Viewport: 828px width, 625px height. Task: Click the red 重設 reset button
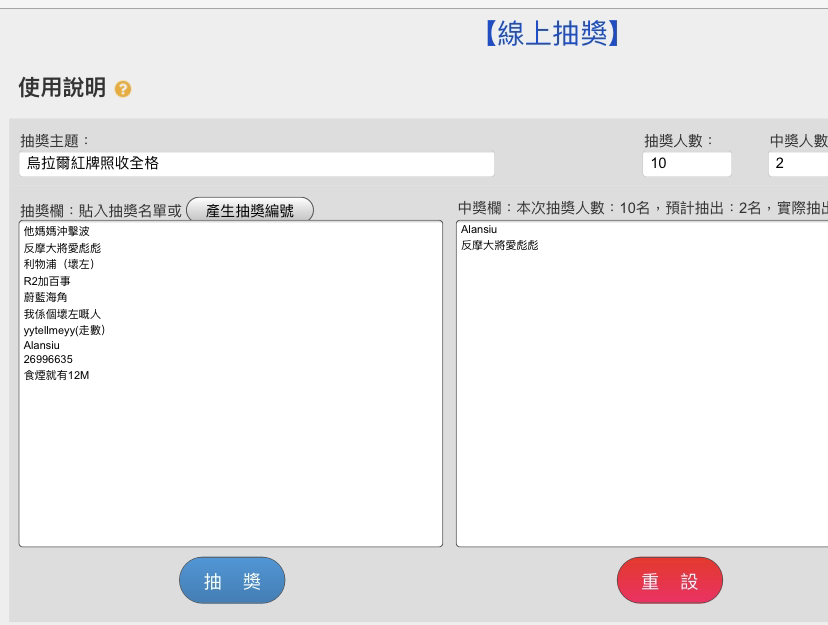[x=670, y=581]
